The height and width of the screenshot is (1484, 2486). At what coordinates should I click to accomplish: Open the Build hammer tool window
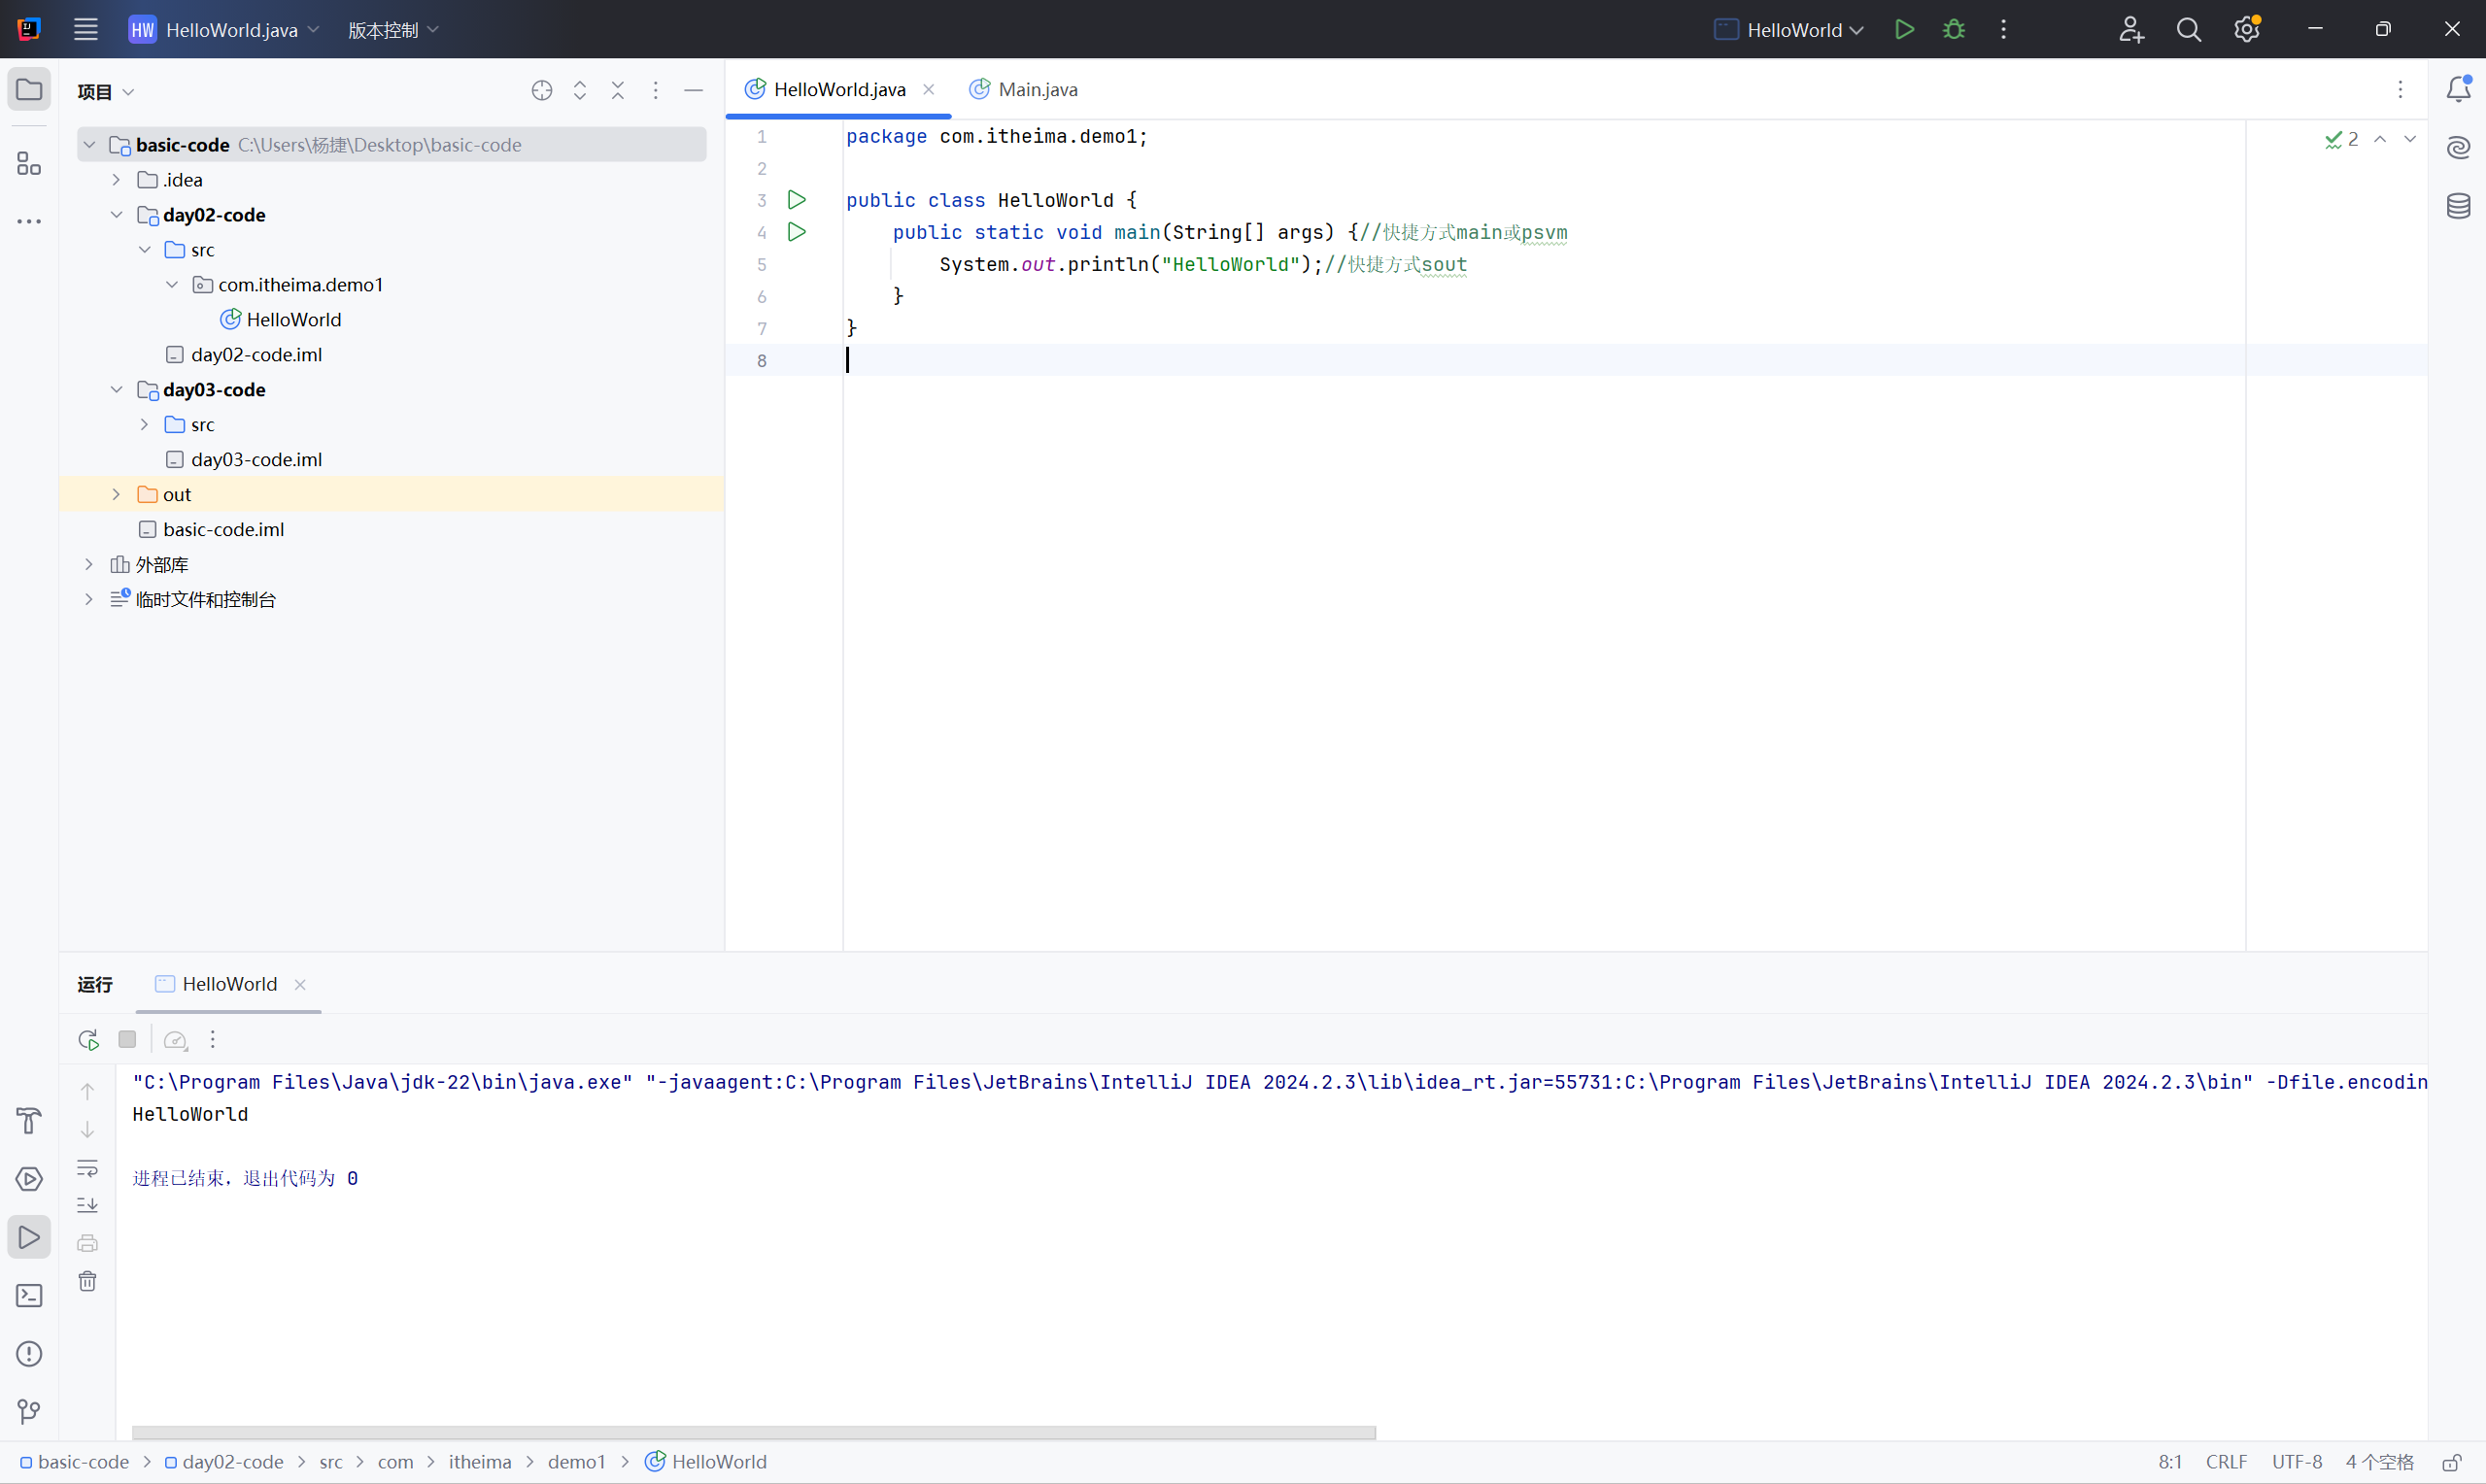[x=29, y=1121]
